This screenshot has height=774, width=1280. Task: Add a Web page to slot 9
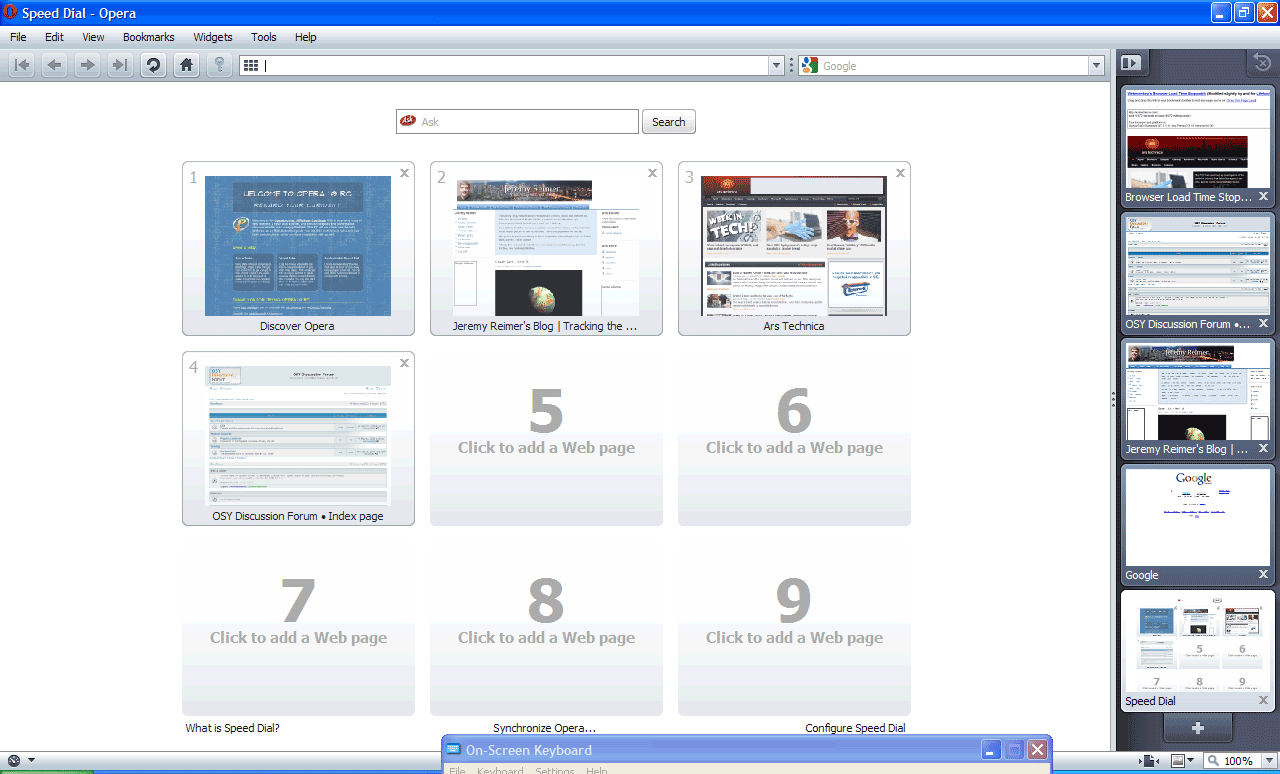[794, 628]
